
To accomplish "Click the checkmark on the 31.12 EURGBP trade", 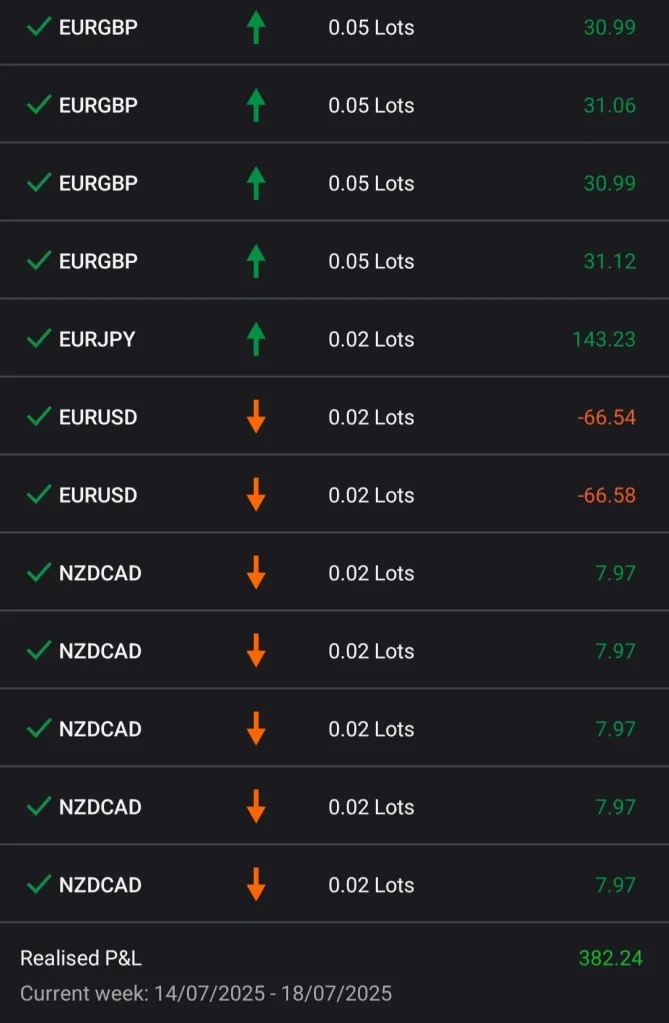I will (39, 261).
